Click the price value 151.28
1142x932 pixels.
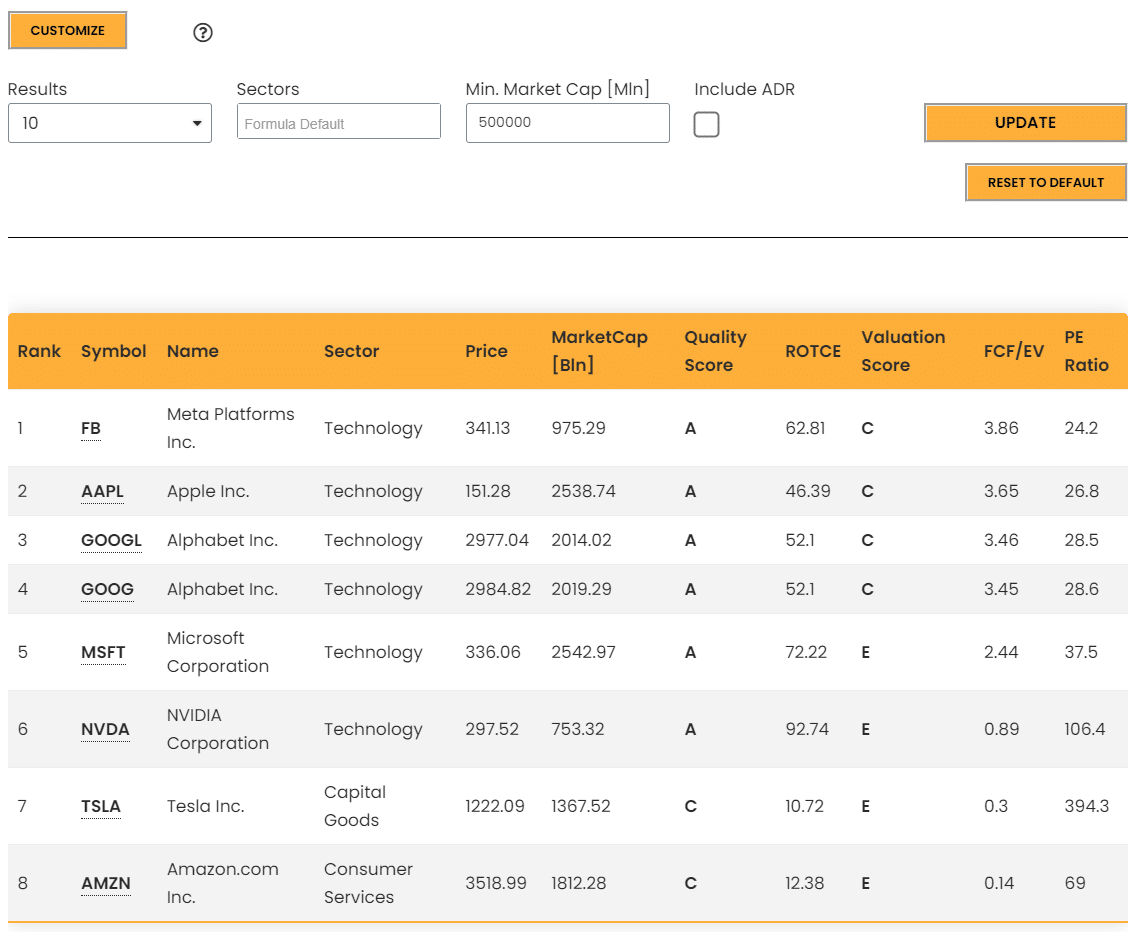[x=488, y=491]
